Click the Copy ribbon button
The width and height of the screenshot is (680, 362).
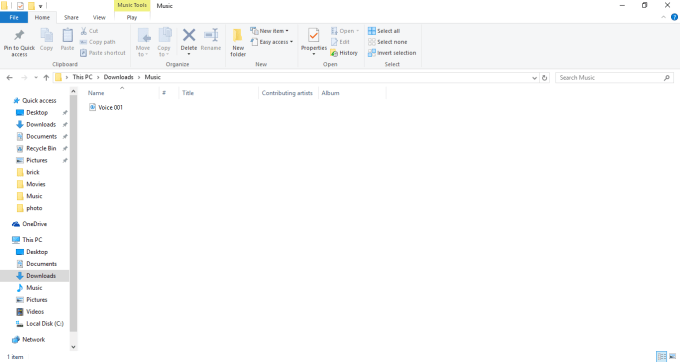click(46, 40)
